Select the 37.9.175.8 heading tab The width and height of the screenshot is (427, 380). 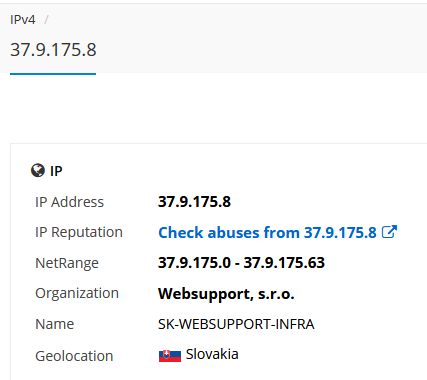coord(53,50)
